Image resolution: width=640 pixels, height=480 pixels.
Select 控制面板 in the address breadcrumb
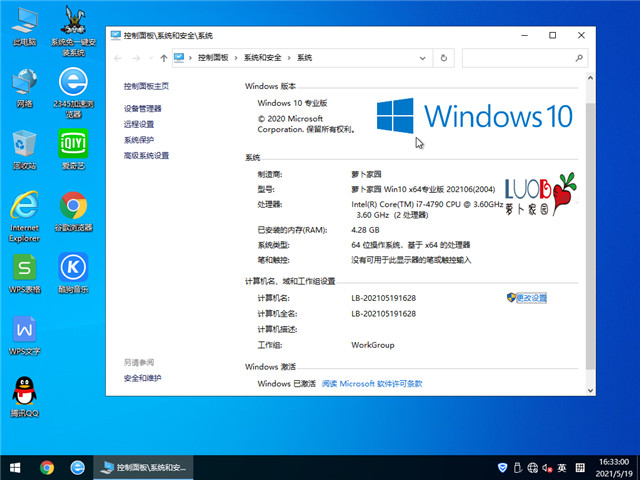pos(213,58)
